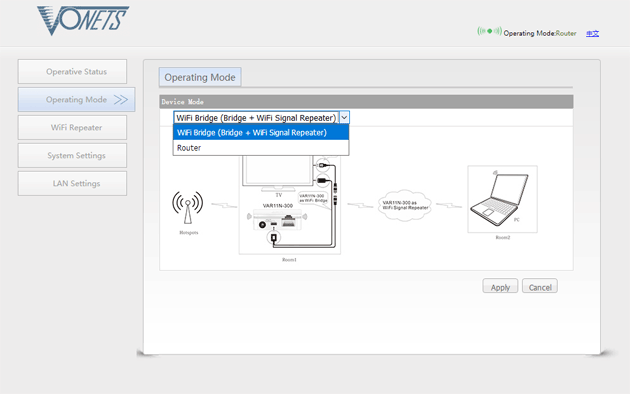This screenshot has width=630, height=394.
Task: Click the double chevron beside Operating Mode
Action: click(x=121, y=100)
